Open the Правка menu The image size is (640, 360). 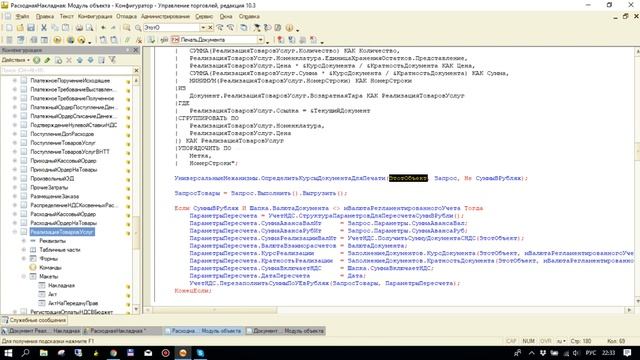44,17
